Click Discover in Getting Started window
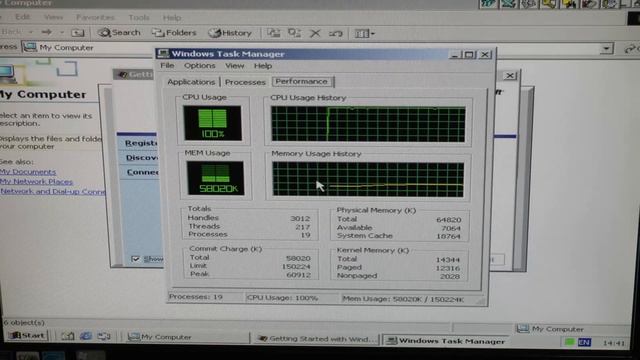Viewport: 640px width, 360px height. (x=142, y=158)
